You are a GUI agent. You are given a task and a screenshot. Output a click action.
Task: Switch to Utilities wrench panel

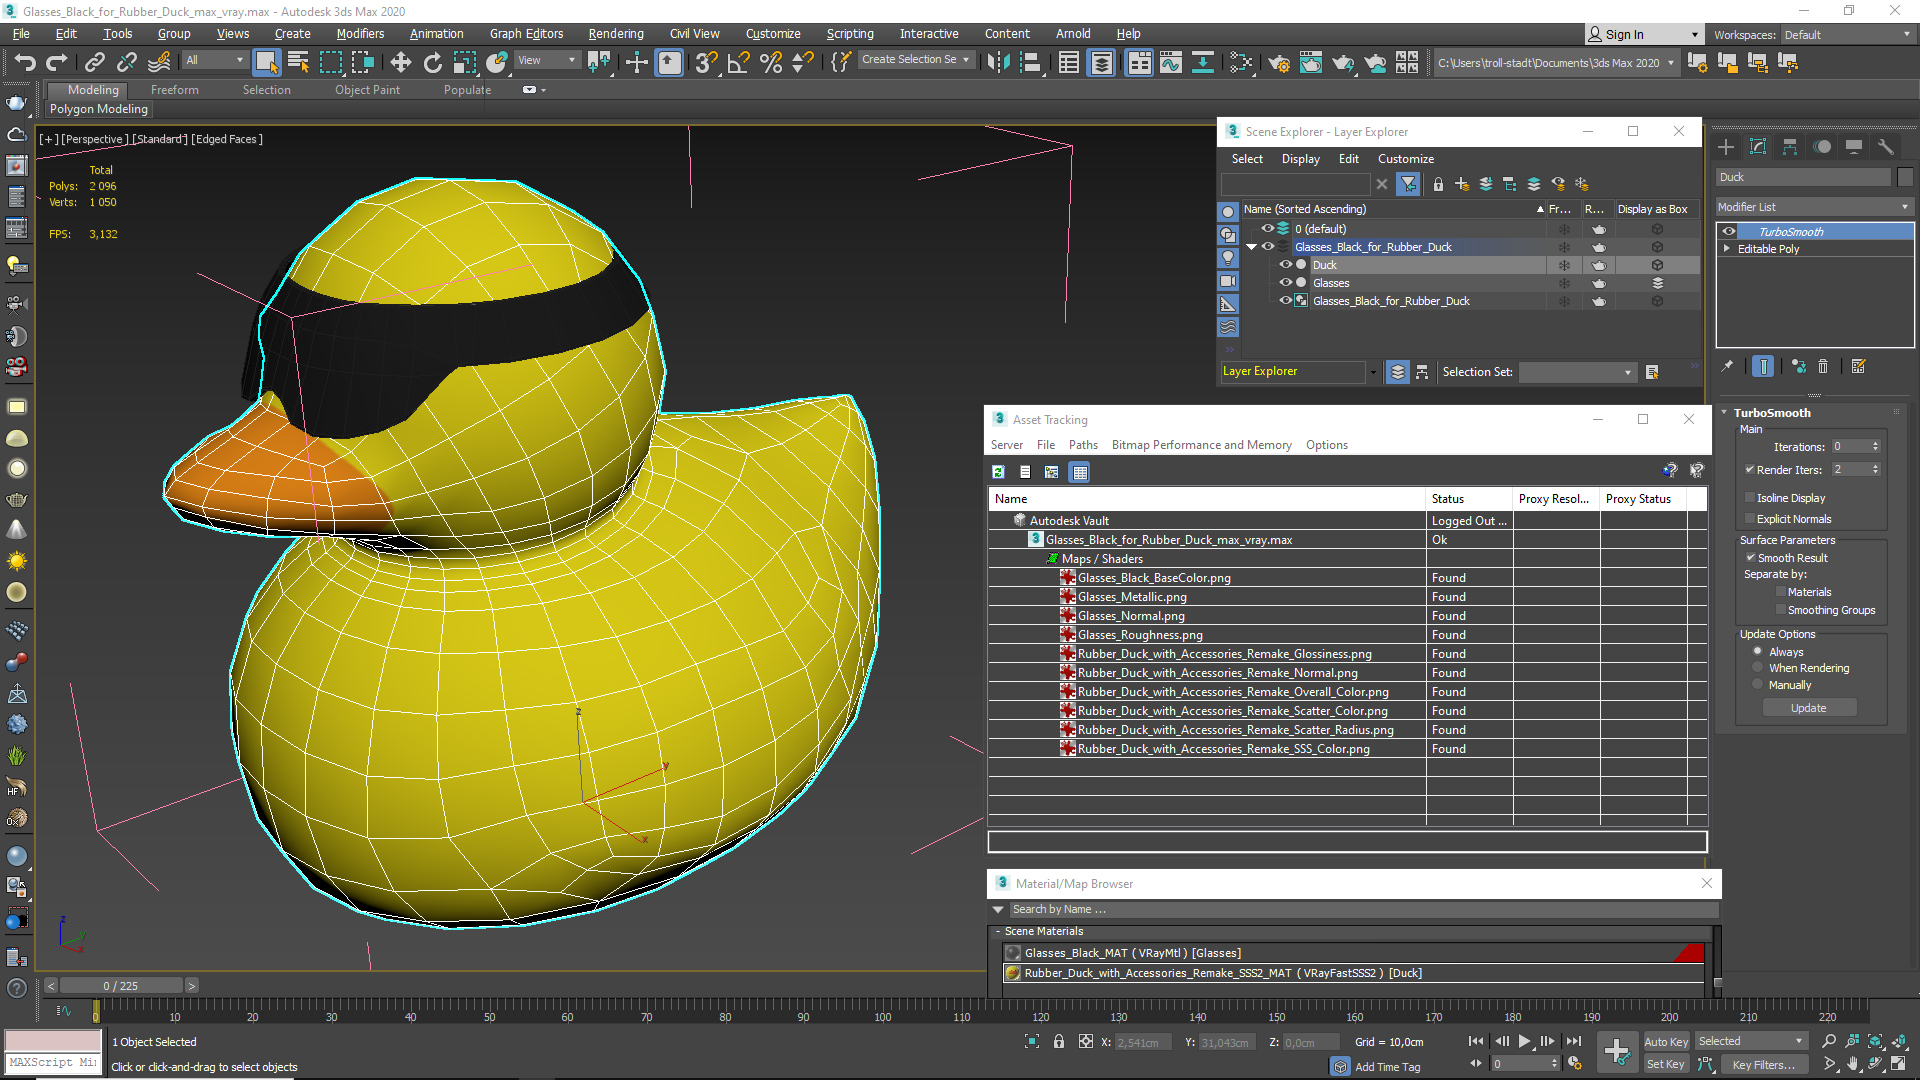(1885, 147)
